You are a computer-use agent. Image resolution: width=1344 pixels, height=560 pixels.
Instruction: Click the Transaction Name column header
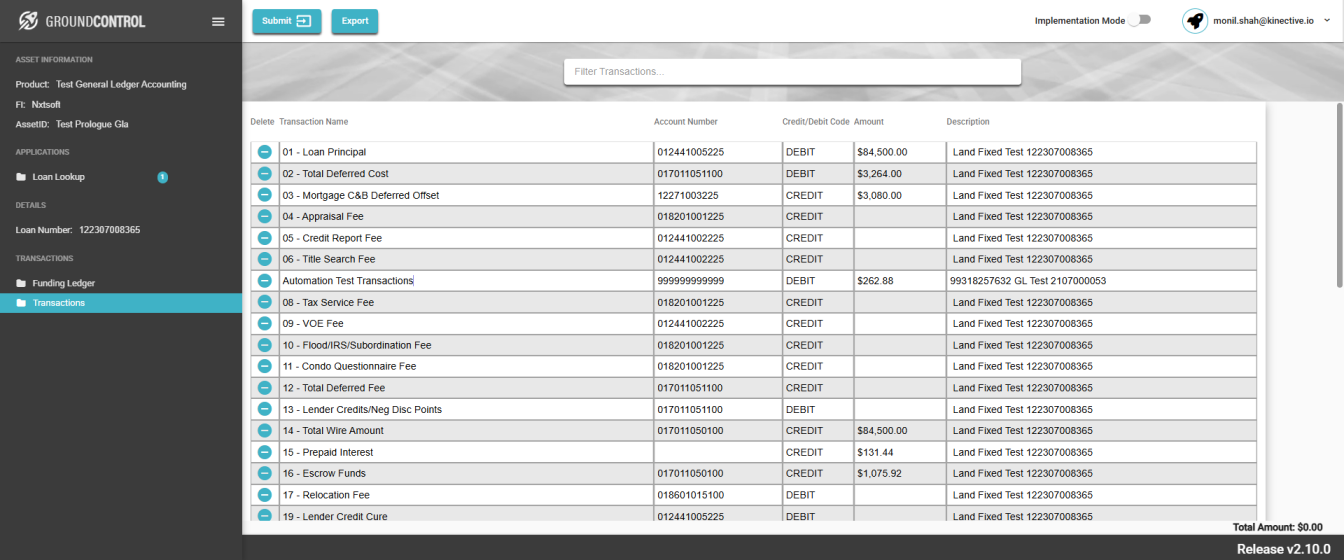pyautogui.click(x=314, y=122)
